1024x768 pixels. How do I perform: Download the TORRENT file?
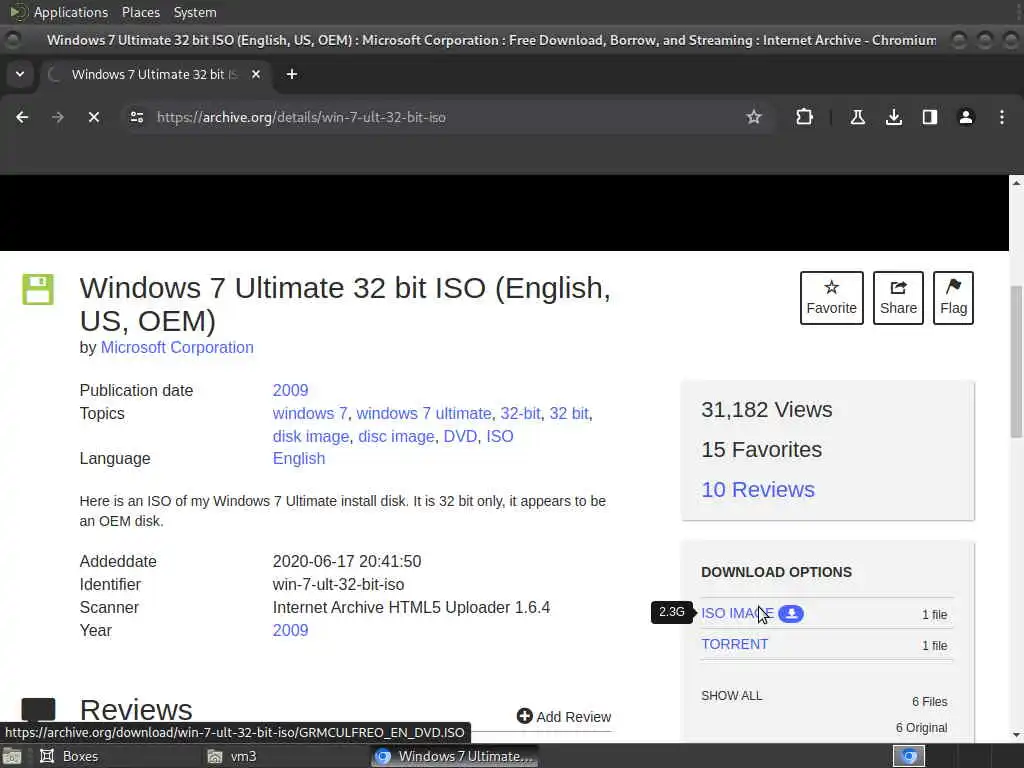(x=735, y=644)
